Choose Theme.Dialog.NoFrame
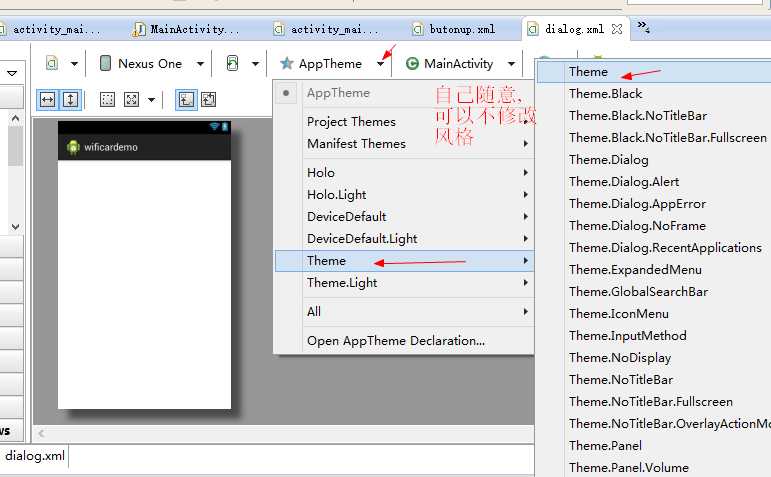771x477 pixels. click(654, 226)
